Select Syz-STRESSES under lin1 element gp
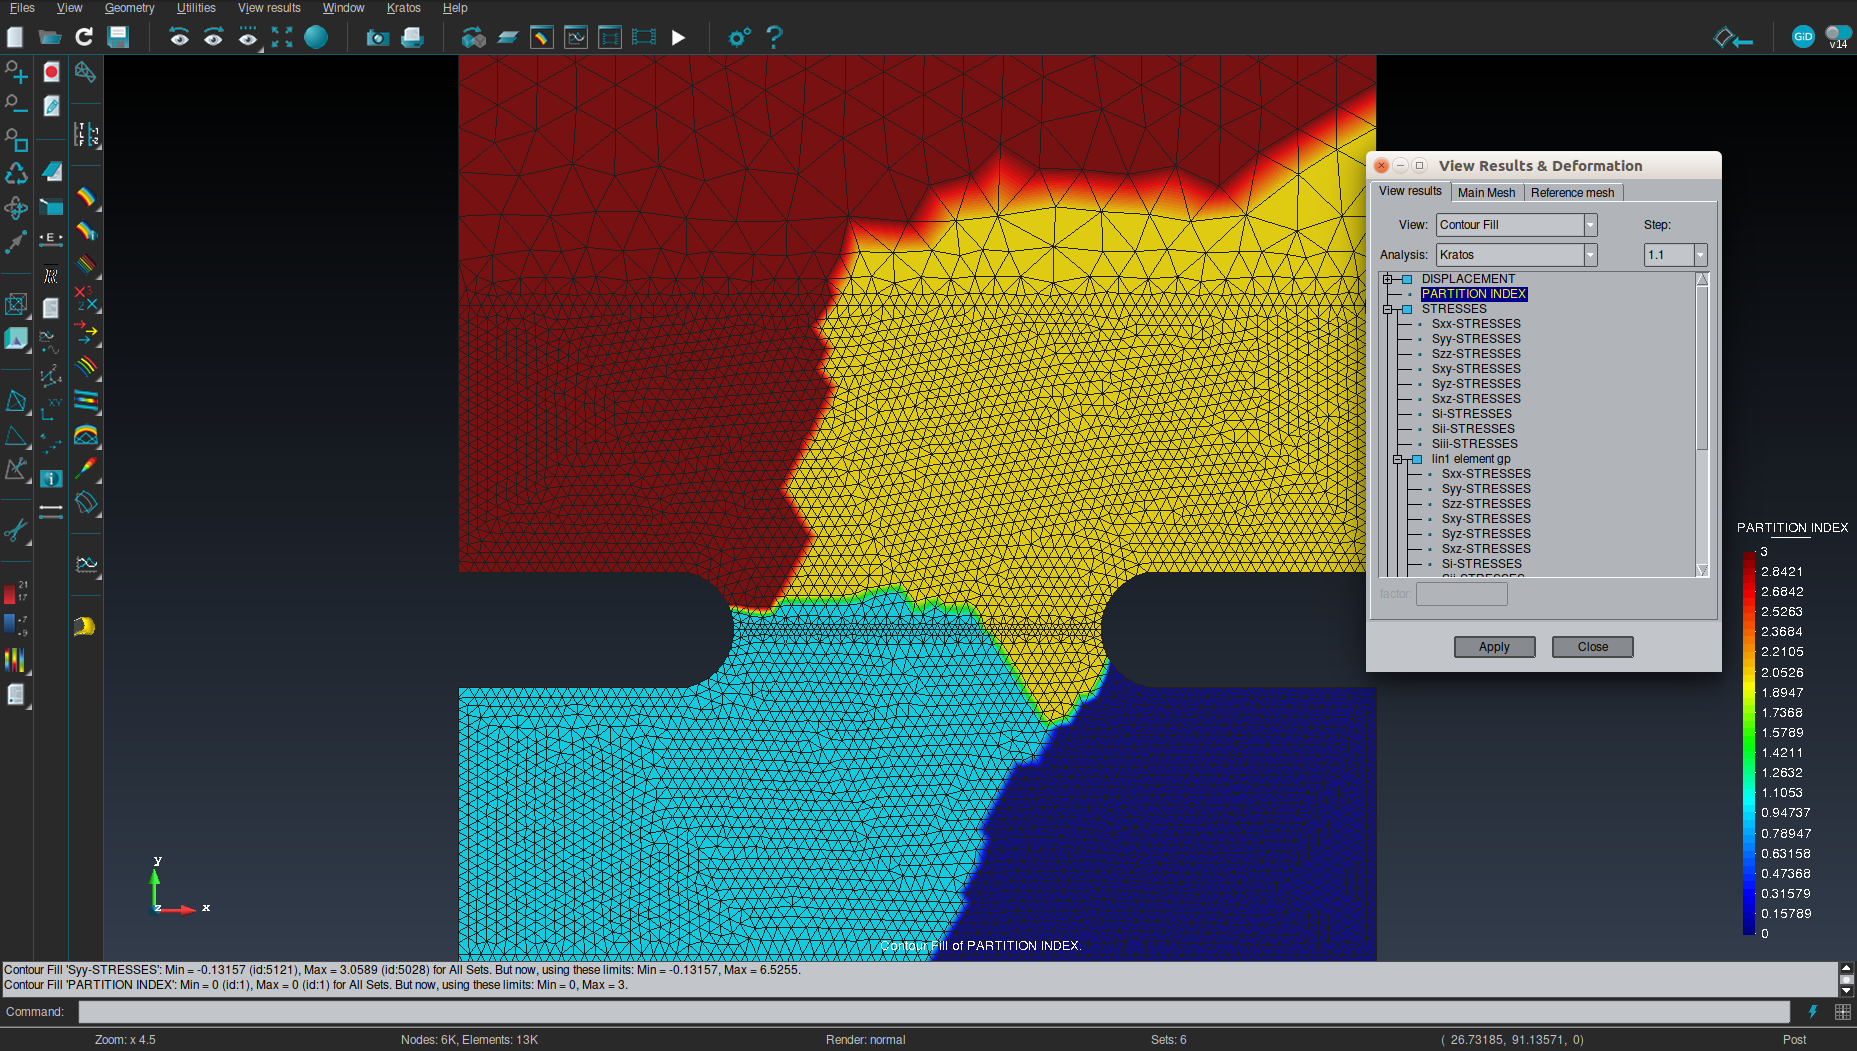 [x=1486, y=534]
